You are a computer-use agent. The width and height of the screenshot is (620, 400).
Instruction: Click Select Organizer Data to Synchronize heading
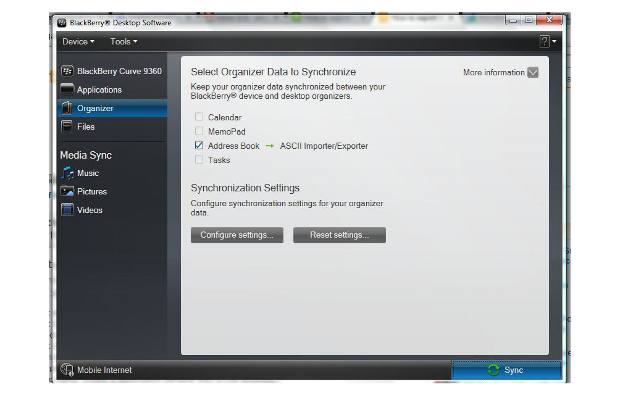pos(273,72)
